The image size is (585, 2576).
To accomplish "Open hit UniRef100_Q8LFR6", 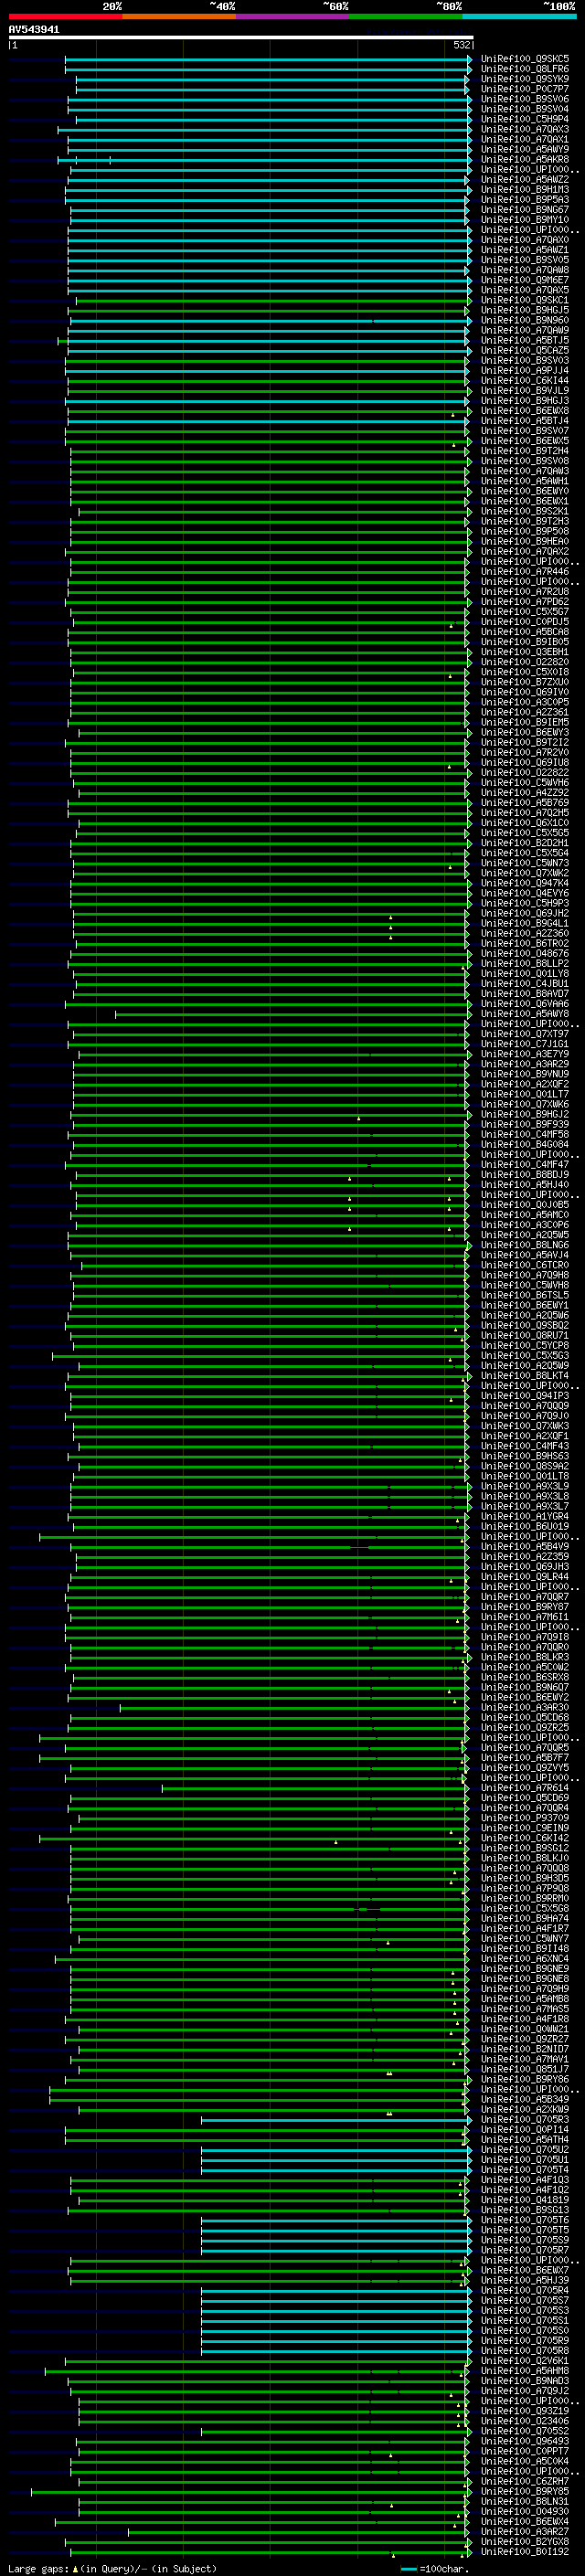I will click(525, 69).
